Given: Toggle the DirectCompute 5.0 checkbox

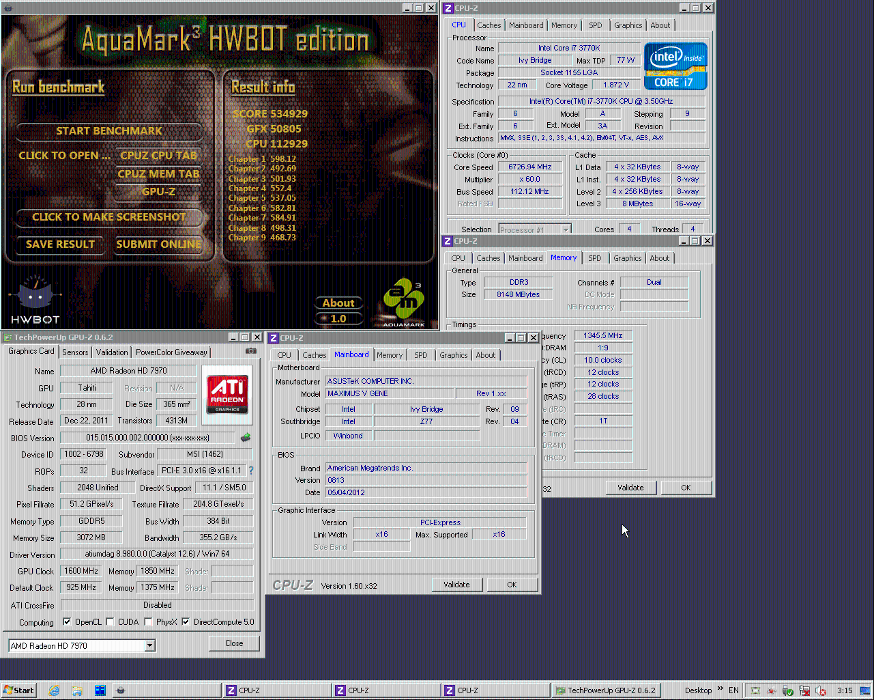Looking at the screenshot, I should click(x=186, y=621).
